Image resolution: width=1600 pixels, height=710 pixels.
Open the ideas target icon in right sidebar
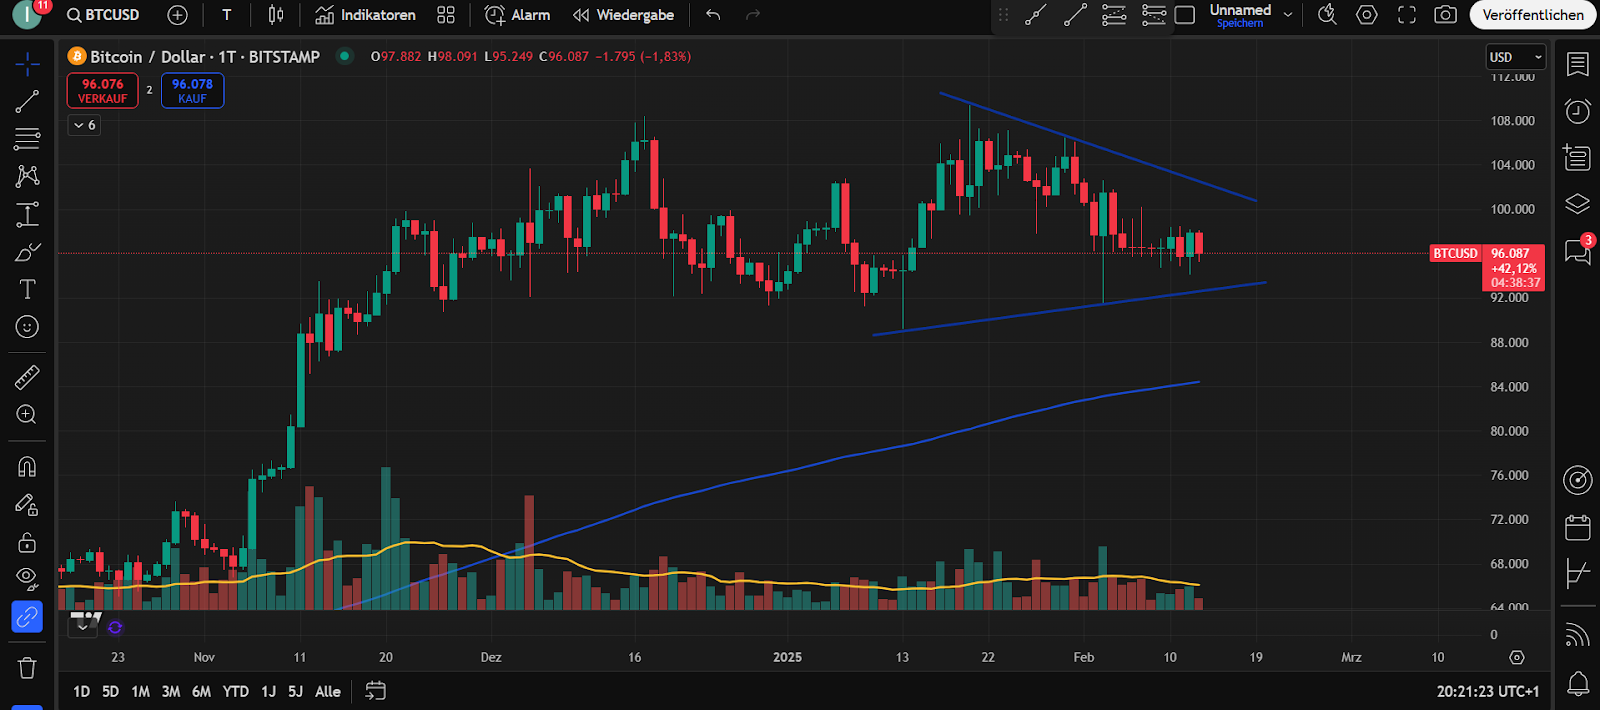[x=1577, y=481]
